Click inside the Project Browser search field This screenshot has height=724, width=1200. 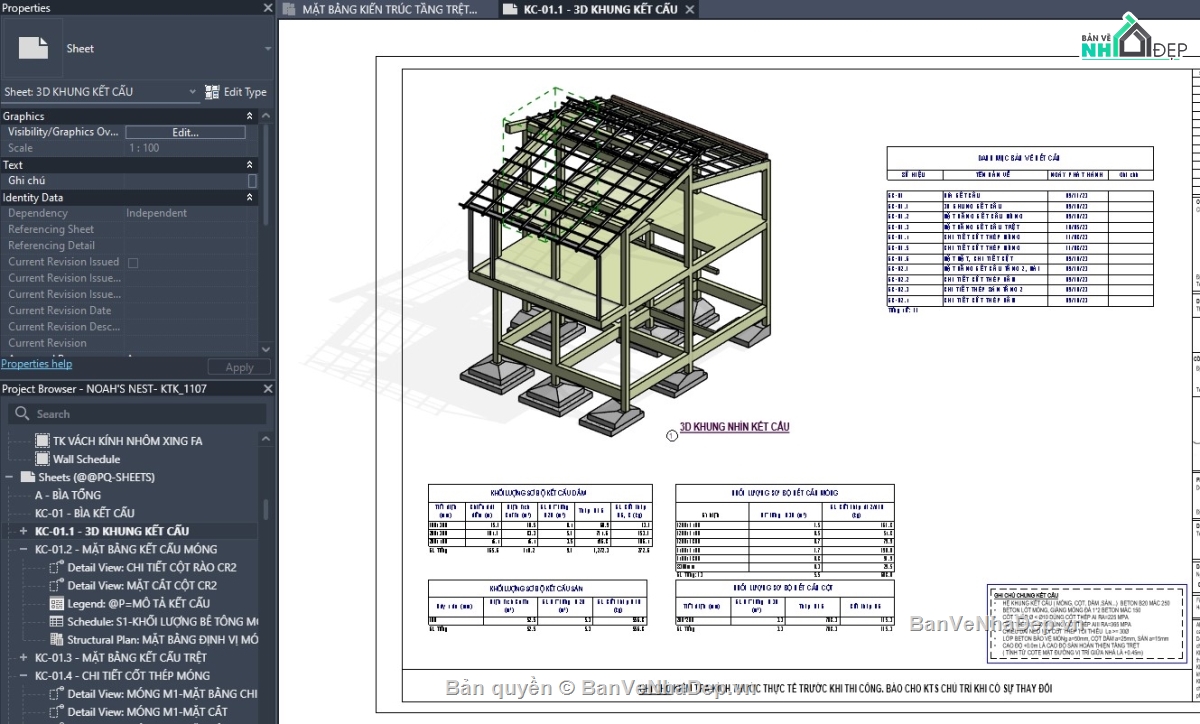(140, 413)
